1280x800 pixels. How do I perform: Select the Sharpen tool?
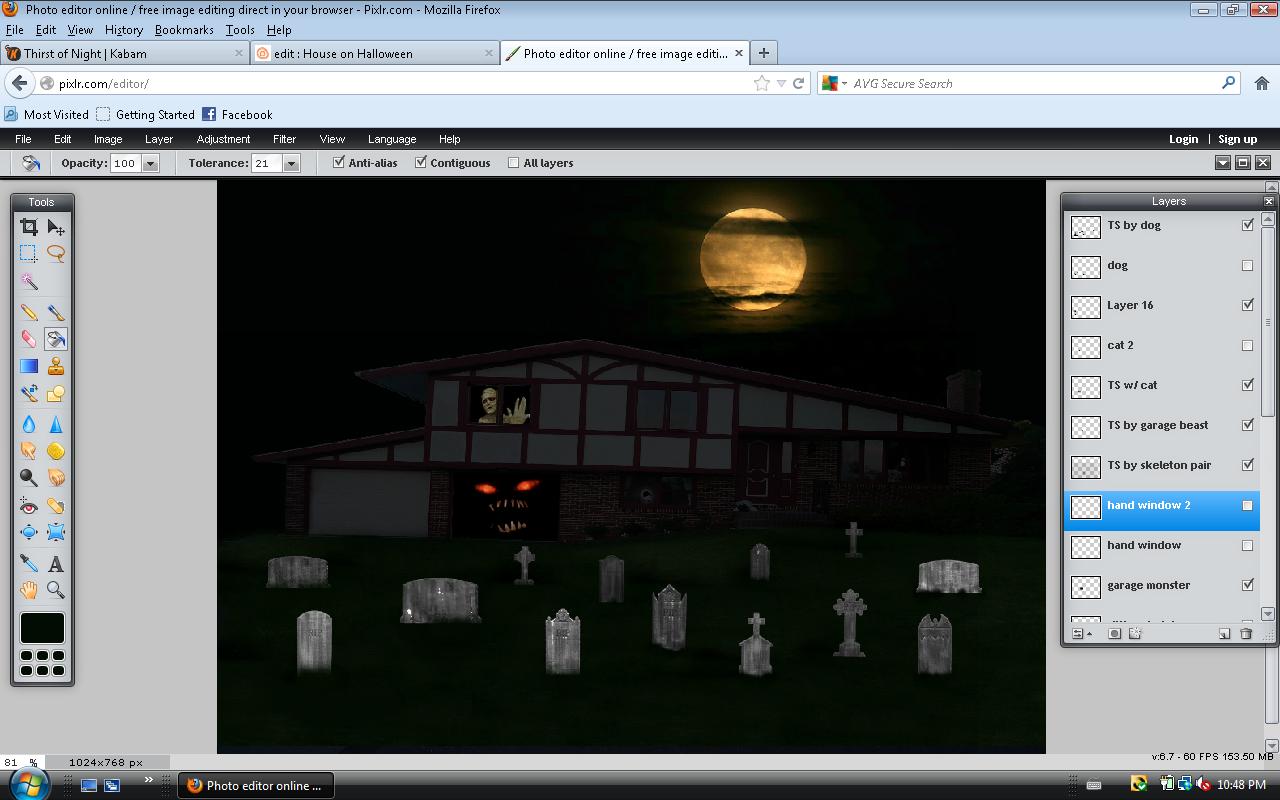click(56, 424)
